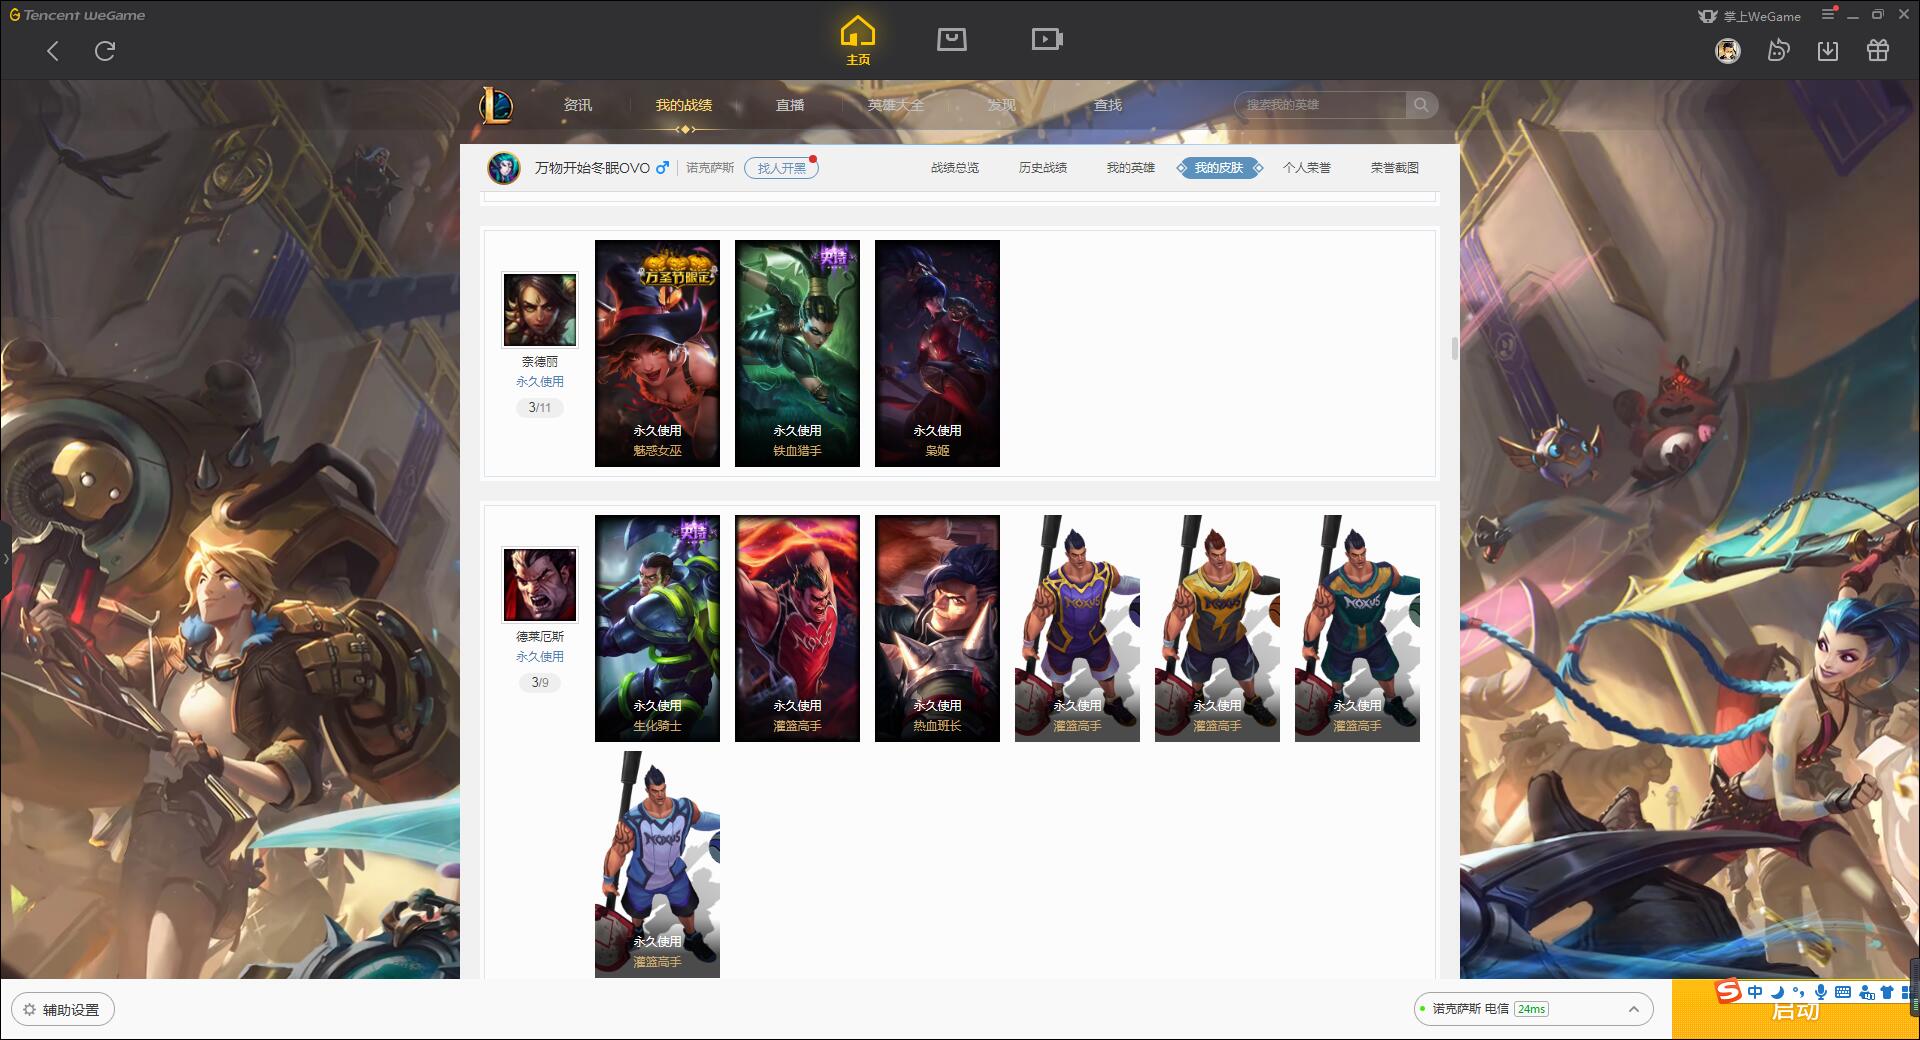Open the 铁血猎手 skin card
Screen dimensions: 1920x1040
[x=797, y=353]
